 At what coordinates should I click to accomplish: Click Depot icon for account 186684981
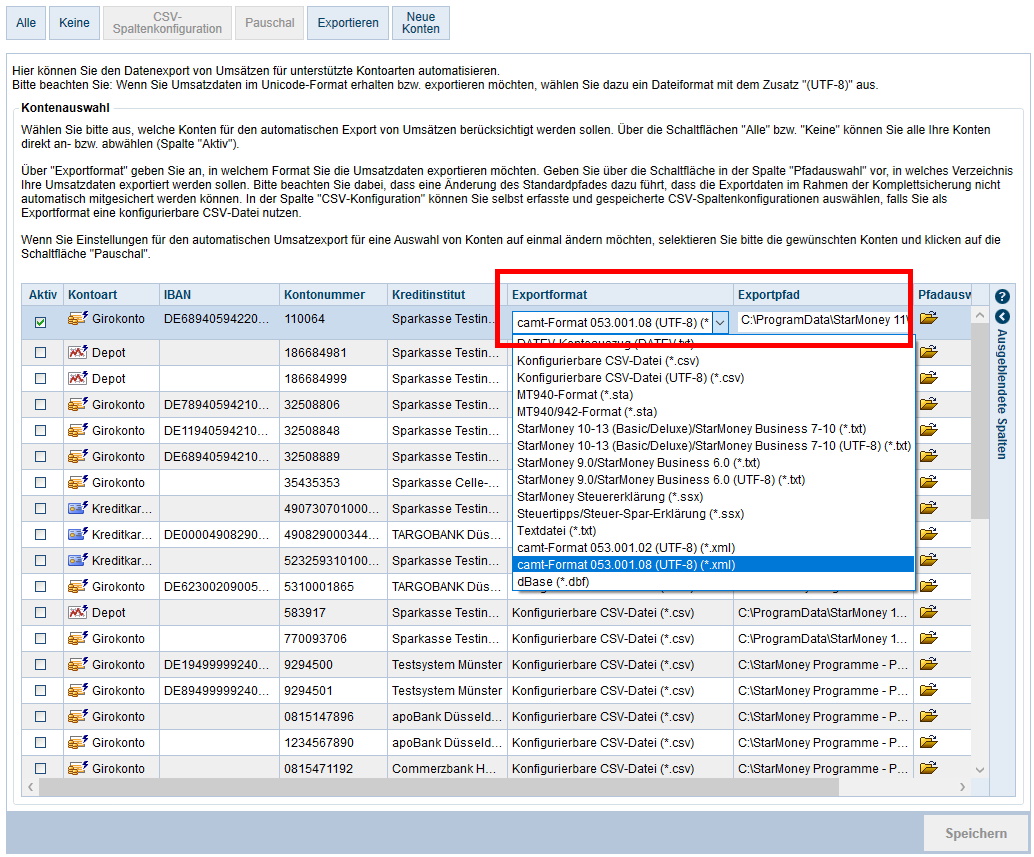(x=78, y=352)
